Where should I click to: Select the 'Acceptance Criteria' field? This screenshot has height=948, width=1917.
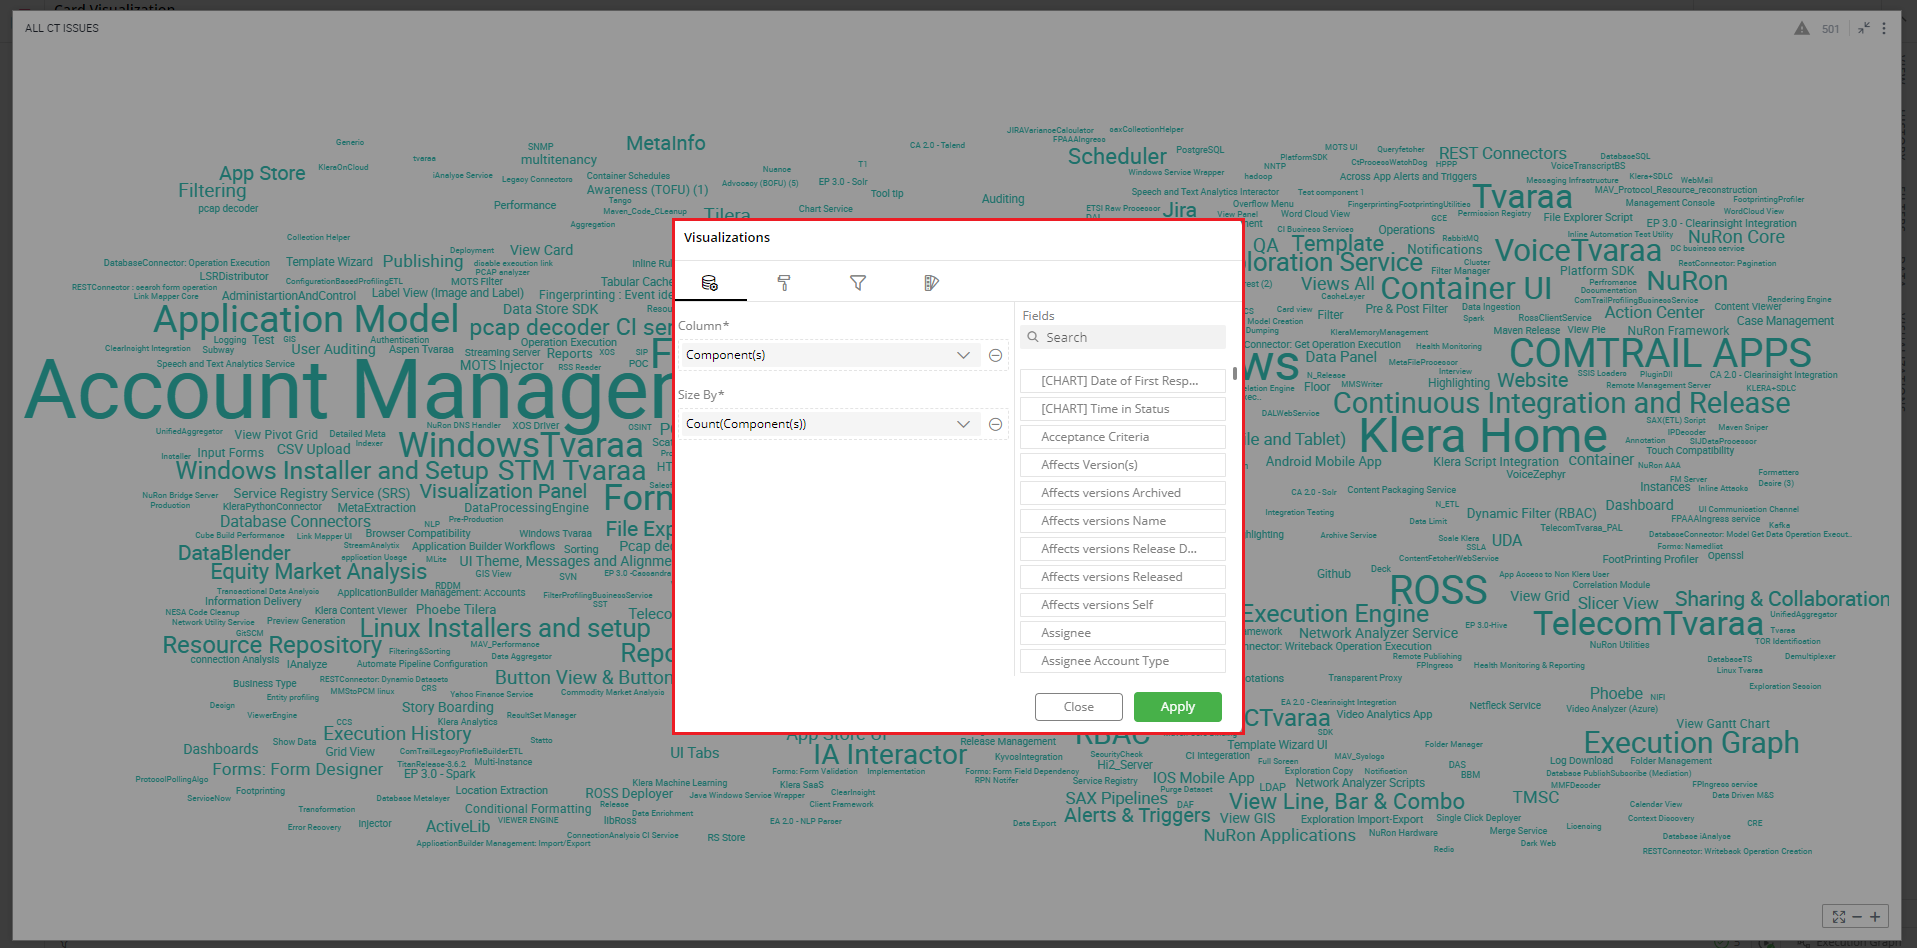point(1123,437)
